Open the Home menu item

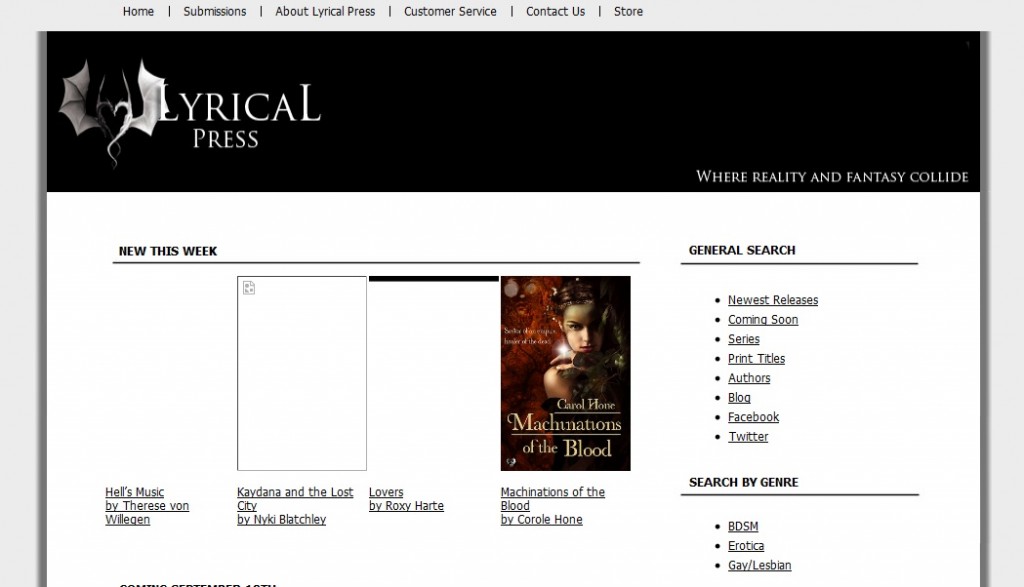click(x=138, y=12)
